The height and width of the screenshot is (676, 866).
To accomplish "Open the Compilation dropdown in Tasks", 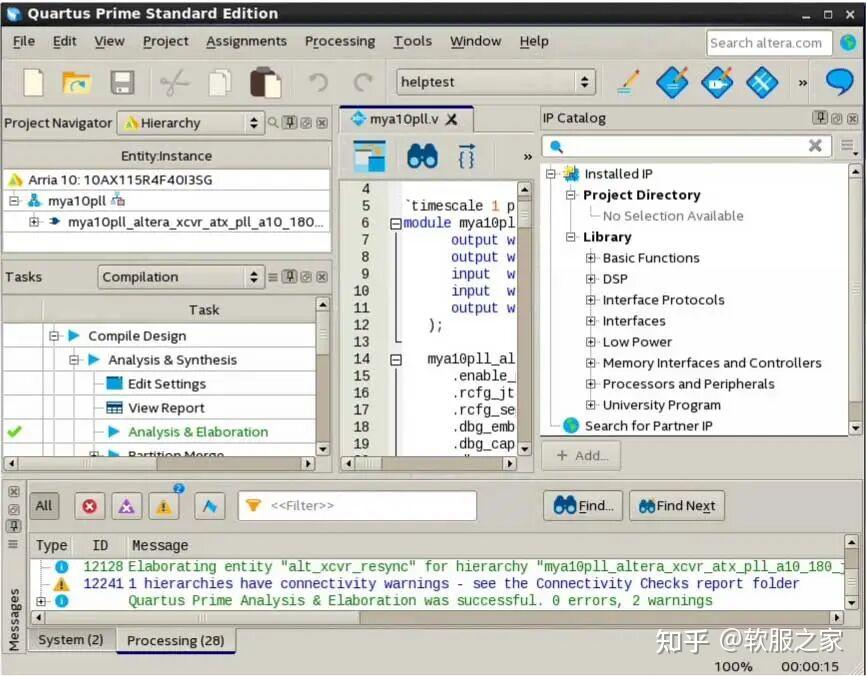I will pos(179,277).
